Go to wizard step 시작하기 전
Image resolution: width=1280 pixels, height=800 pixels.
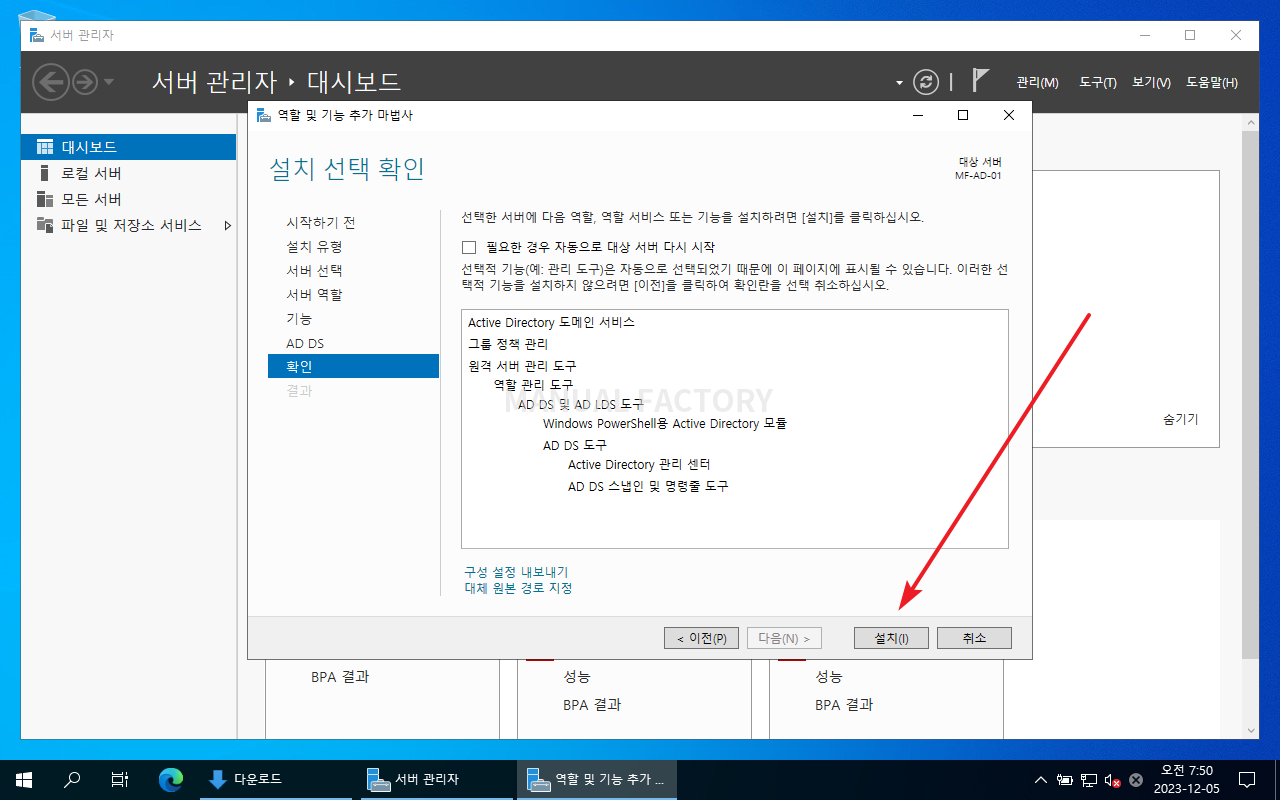pyautogui.click(x=320, y=223)
